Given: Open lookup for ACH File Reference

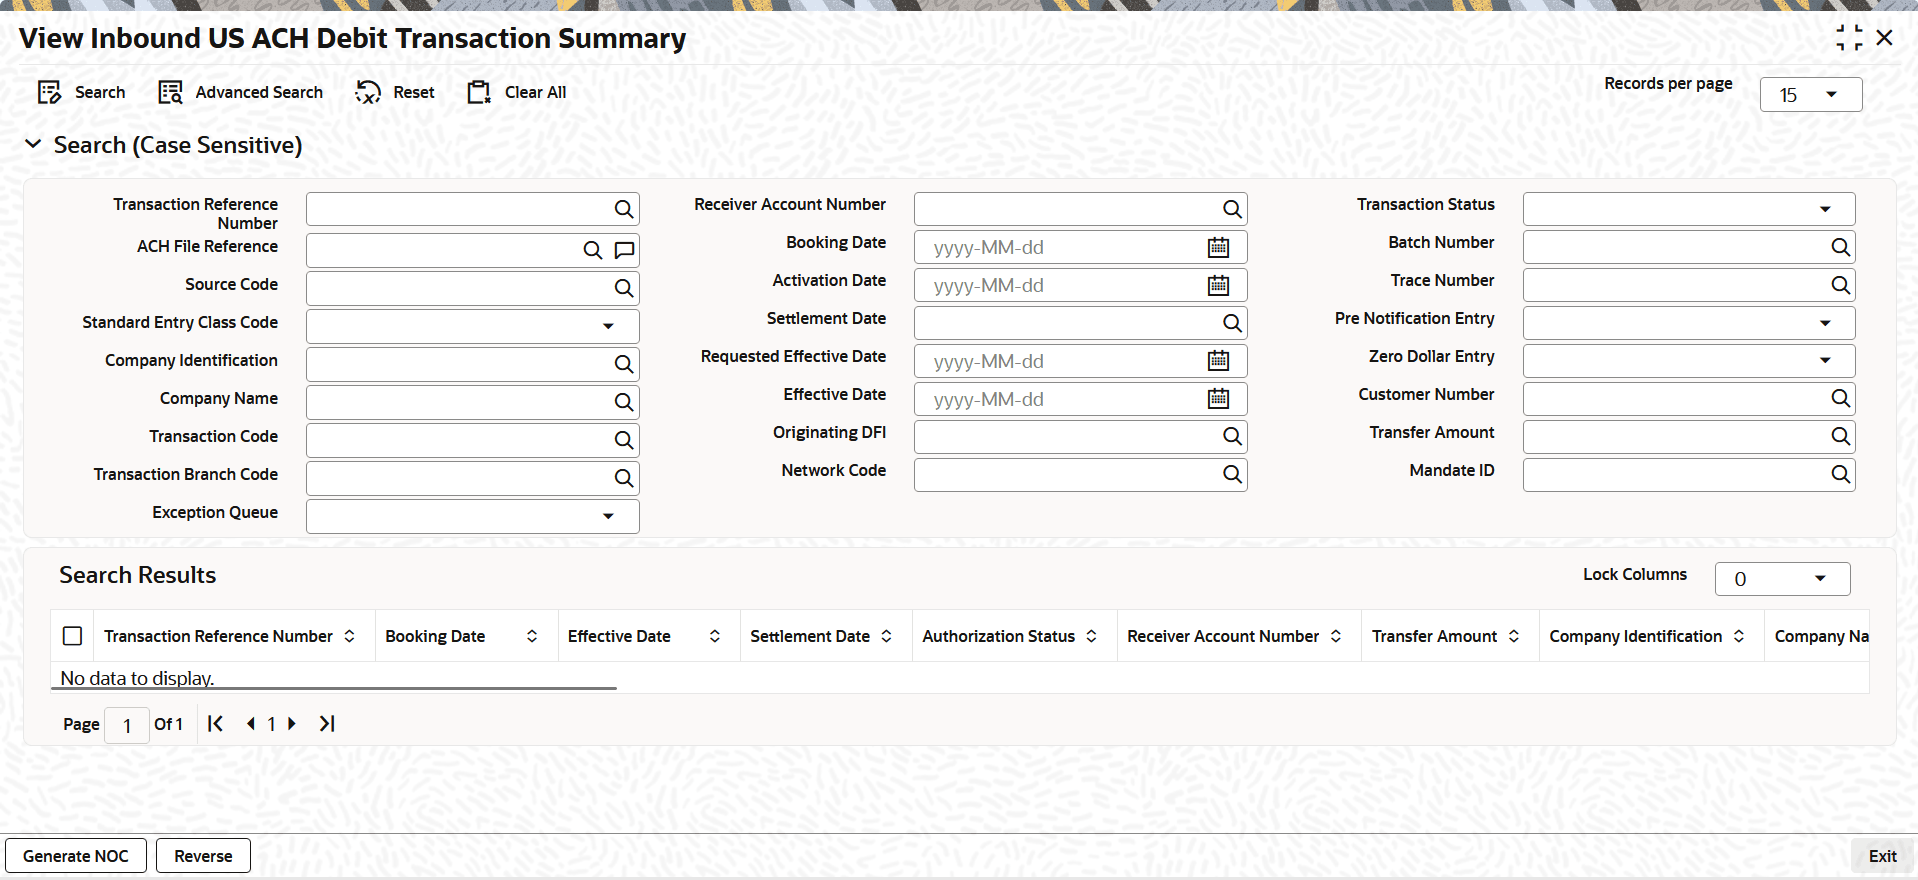Looking at the screenshot, I should click(x=593, y=250).
